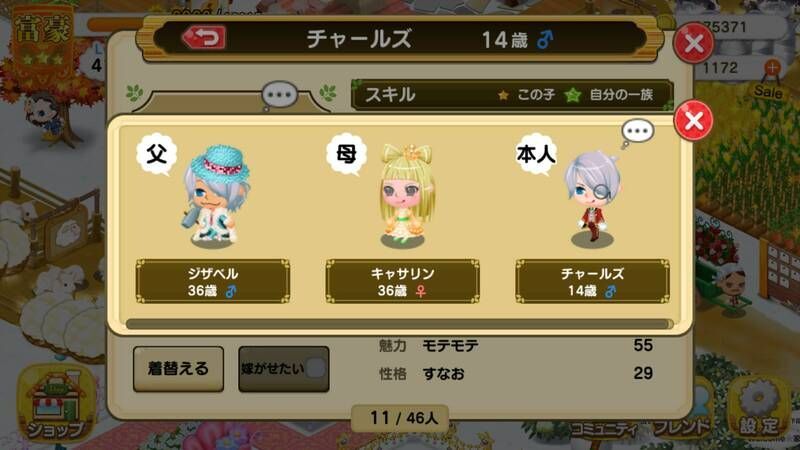
Task: Click the キャサリン 36歳 name plate
Action: [403, 282]
